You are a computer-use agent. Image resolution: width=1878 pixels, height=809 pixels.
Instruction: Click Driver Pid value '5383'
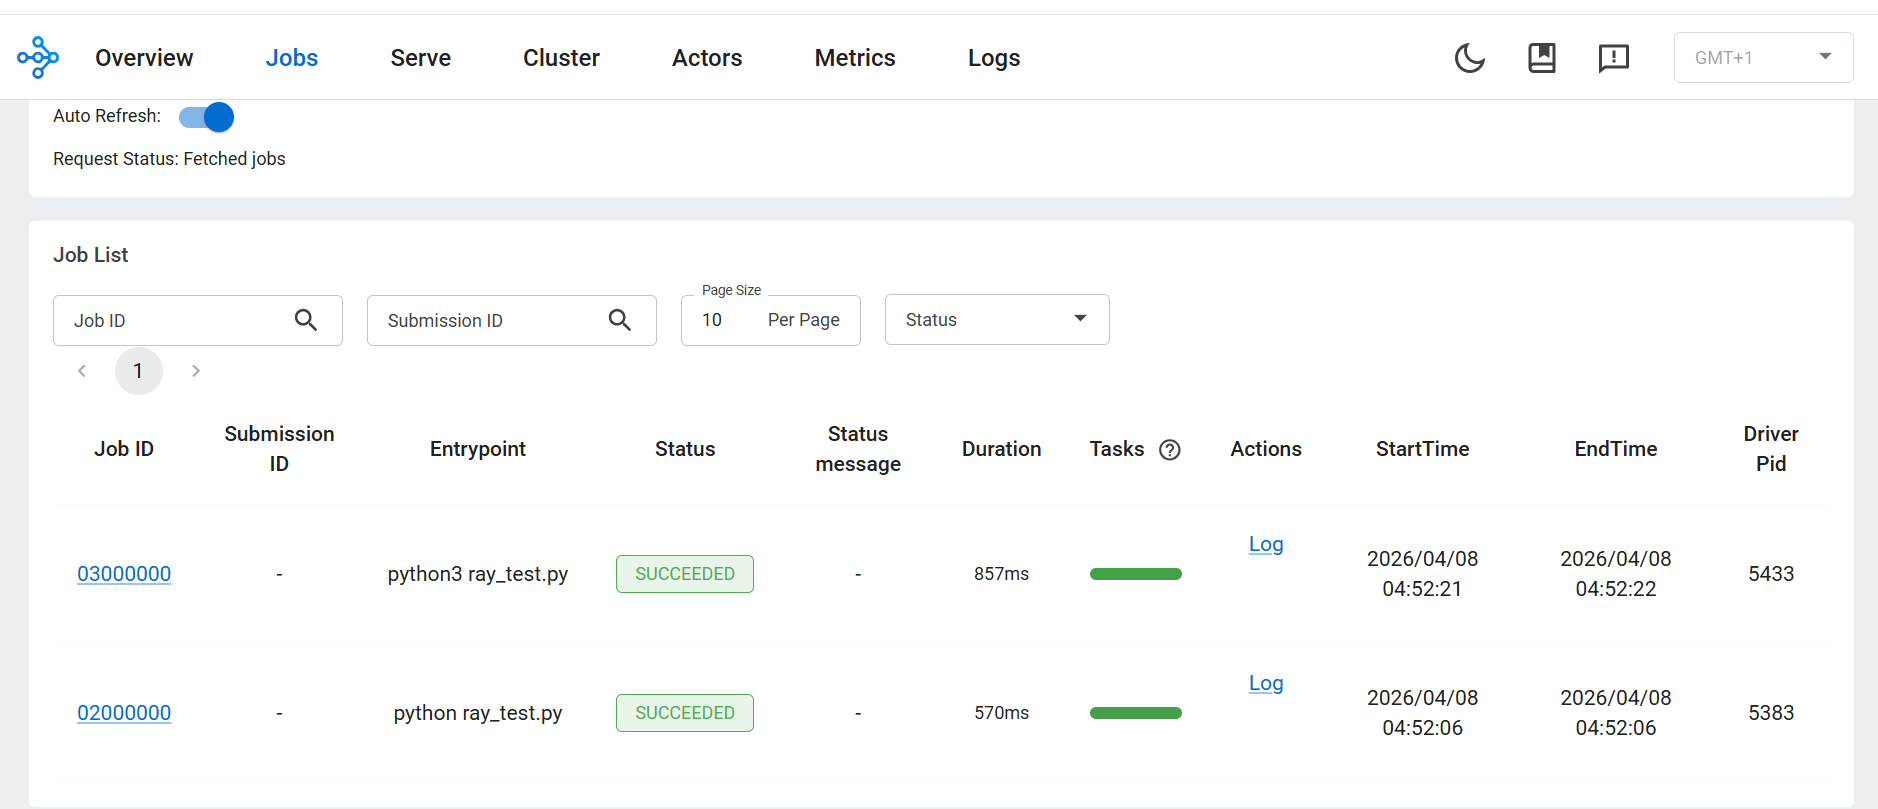(1771, 713)
